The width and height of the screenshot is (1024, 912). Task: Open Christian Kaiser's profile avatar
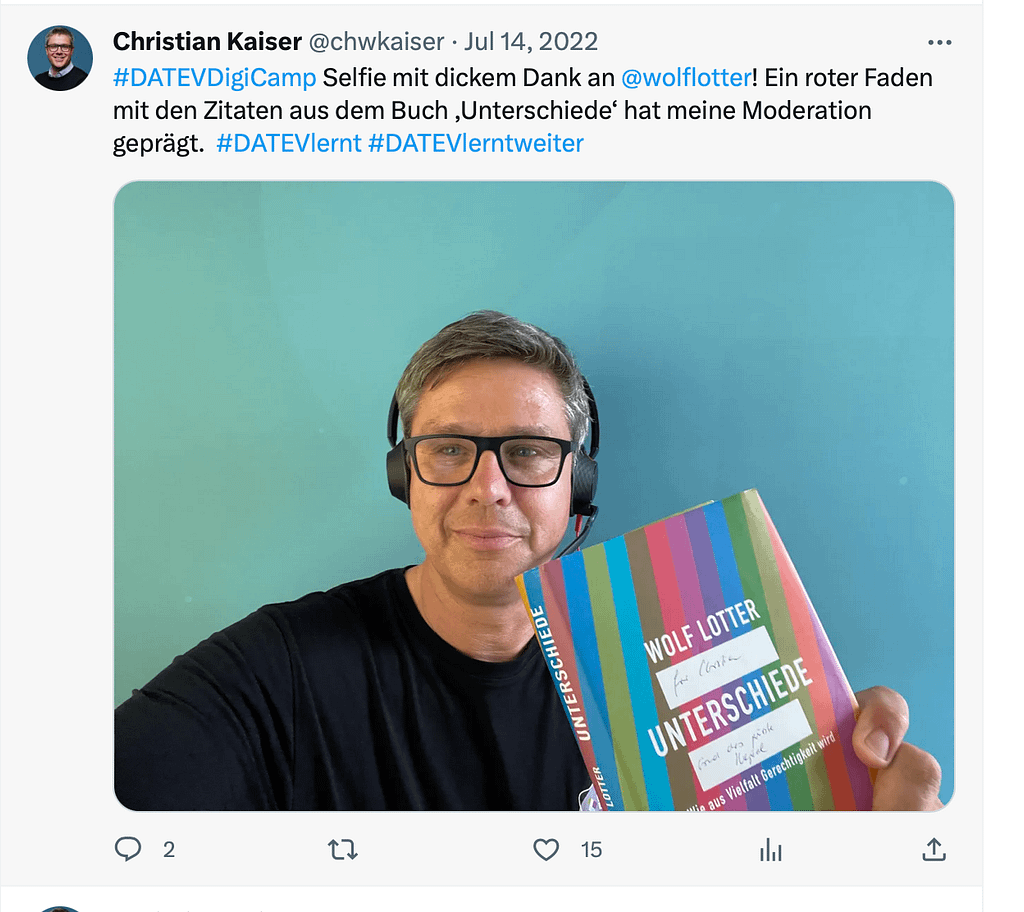coord(59,58)
